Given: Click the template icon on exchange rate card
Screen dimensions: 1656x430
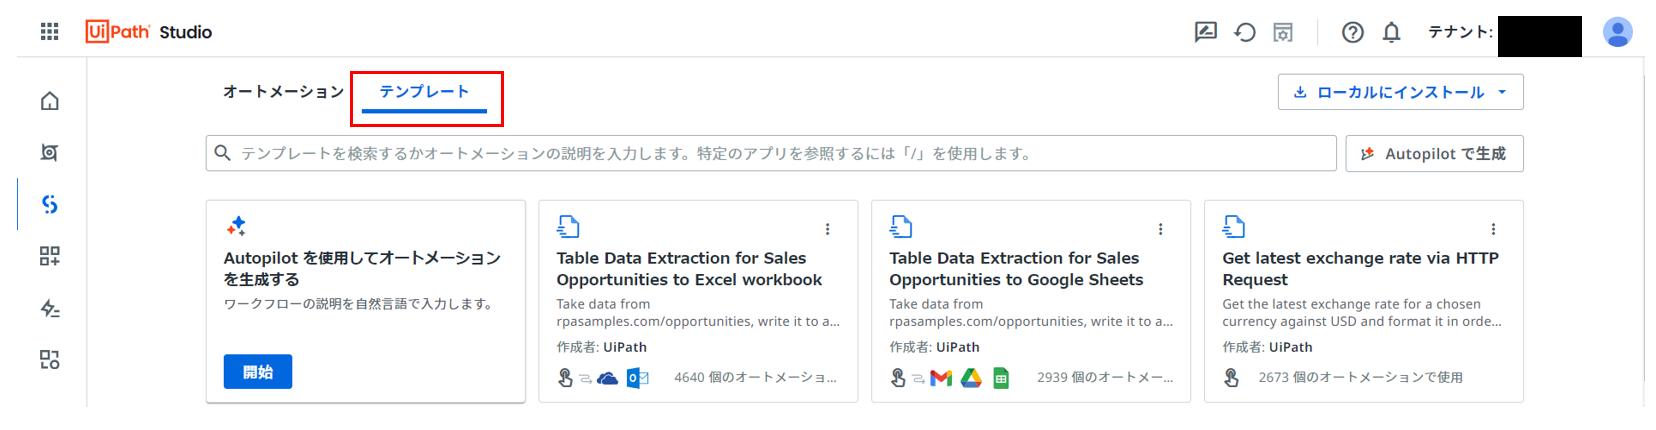Looking at the screenshot, I should click(x=1234, y=227).
